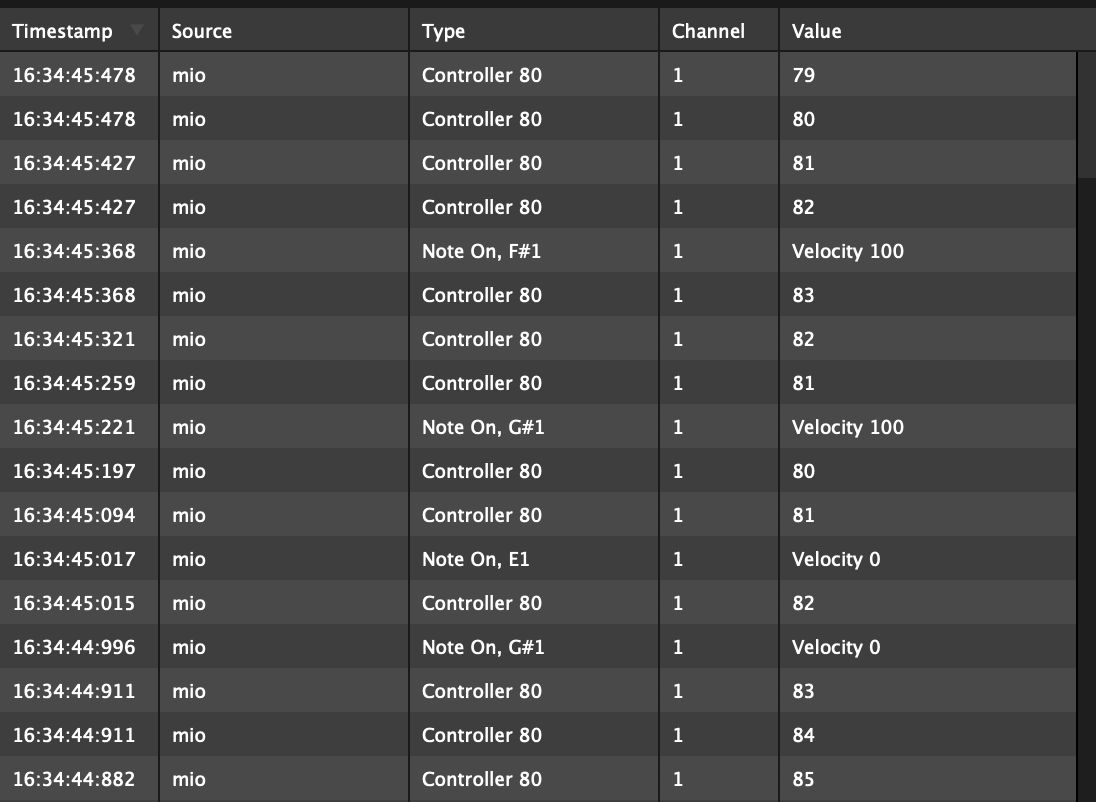Viewport: 1096px width, 802px height.
Task: Sort by the Timestamp column header
Action: tap(62, 31)
